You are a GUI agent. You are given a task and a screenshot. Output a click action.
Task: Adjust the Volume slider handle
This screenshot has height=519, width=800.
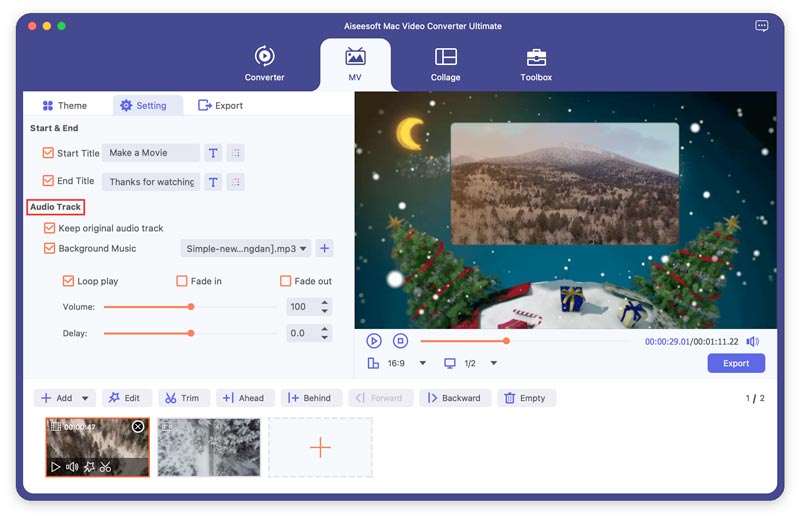[191, 307]
